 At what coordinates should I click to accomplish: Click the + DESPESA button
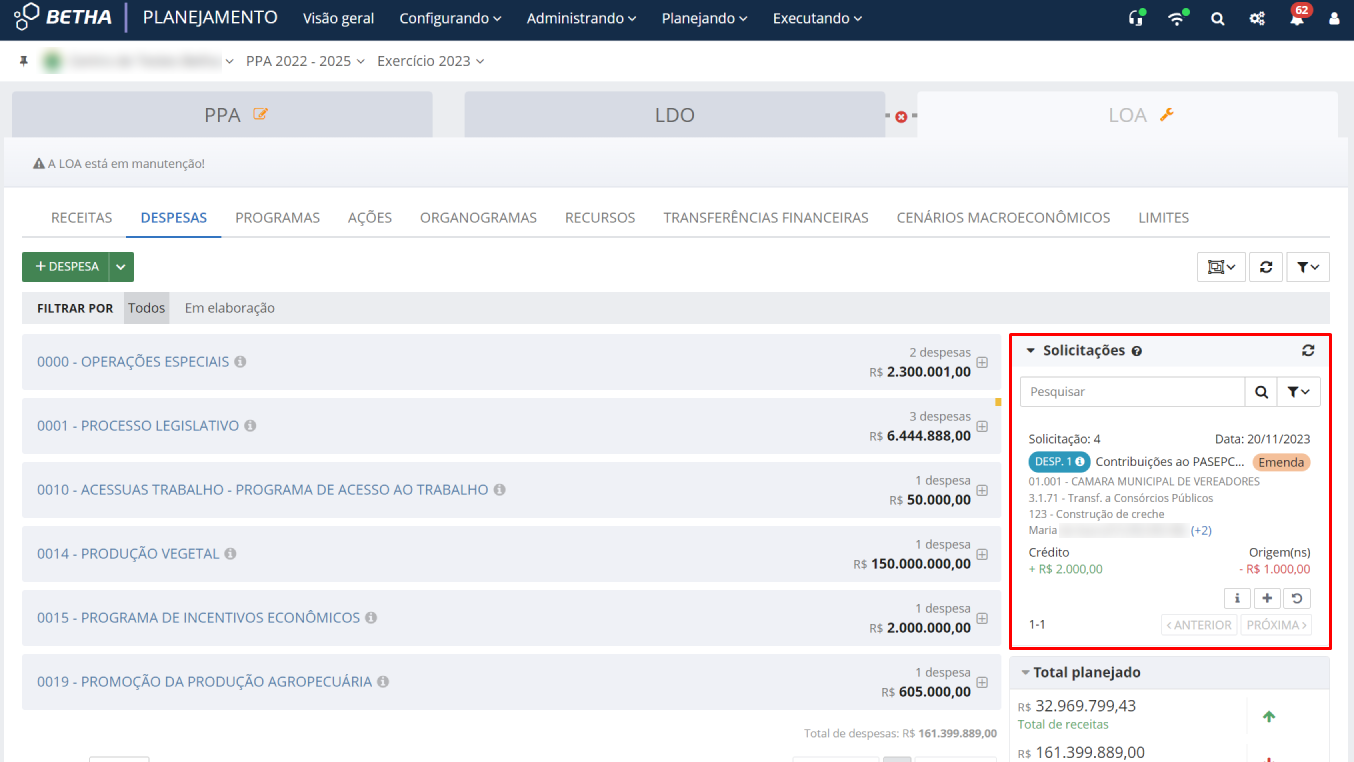pyautogui.click(x=66, y=267)
